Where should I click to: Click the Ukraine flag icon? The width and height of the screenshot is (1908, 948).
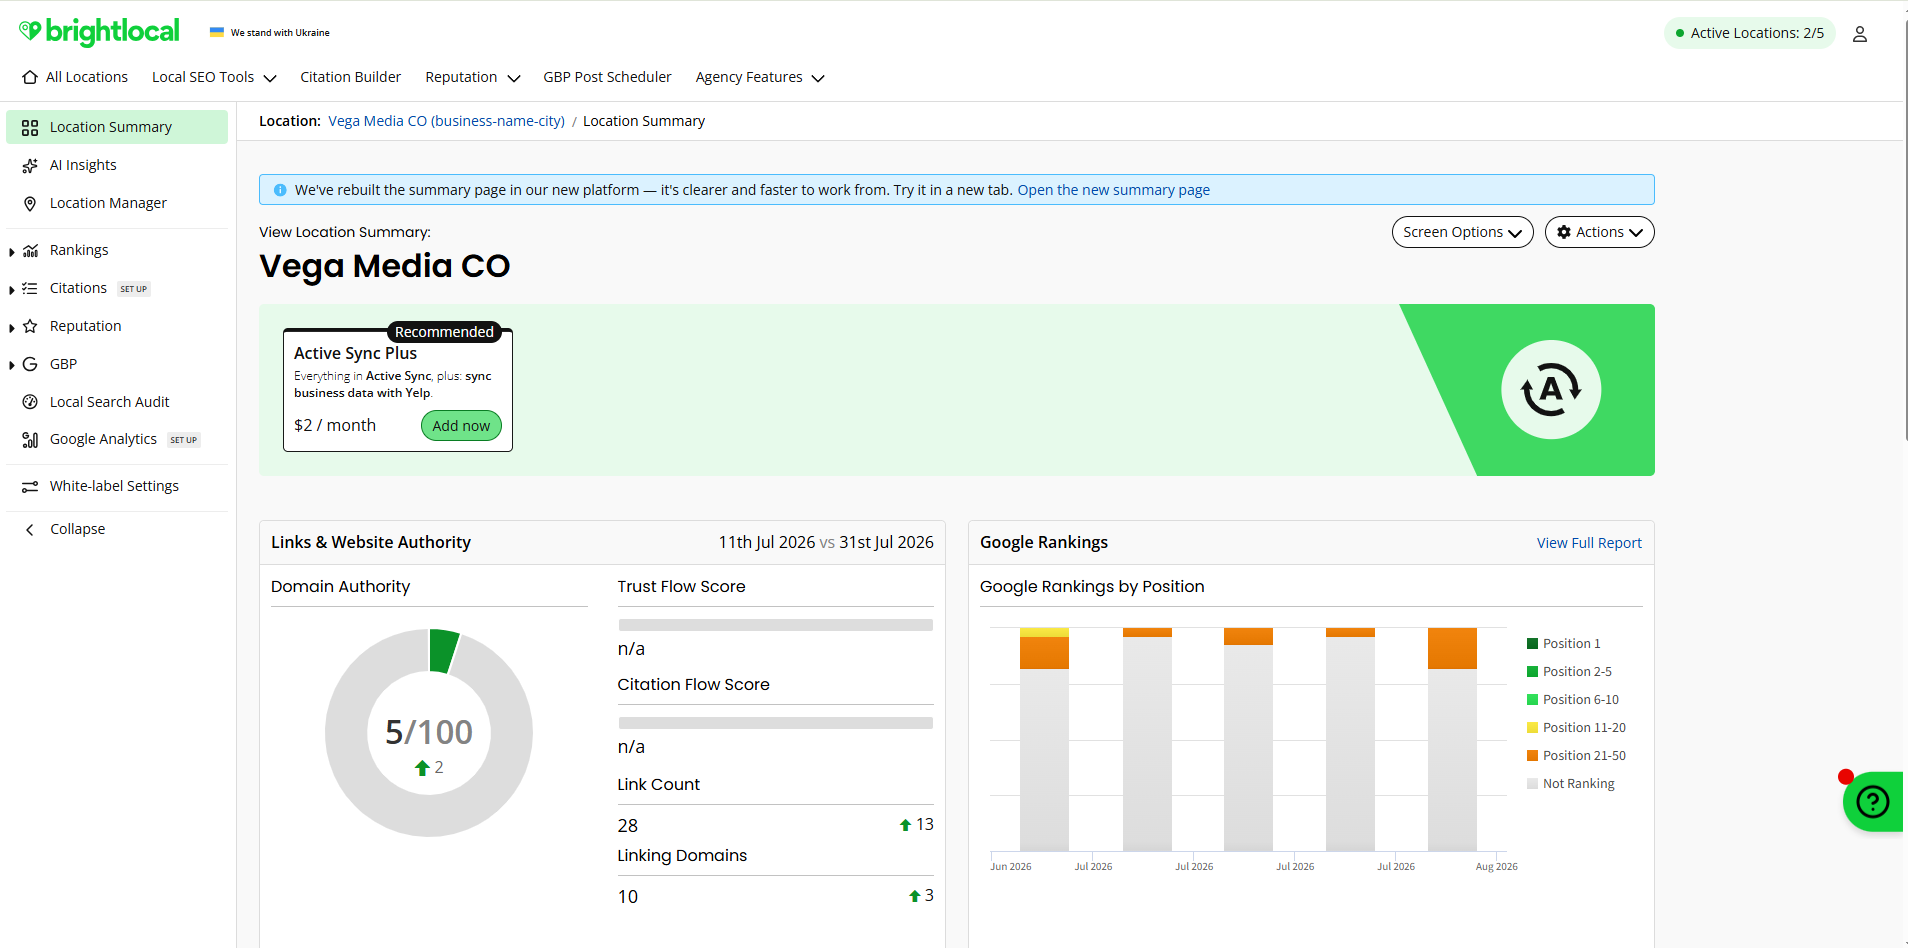tap(216, 33)
